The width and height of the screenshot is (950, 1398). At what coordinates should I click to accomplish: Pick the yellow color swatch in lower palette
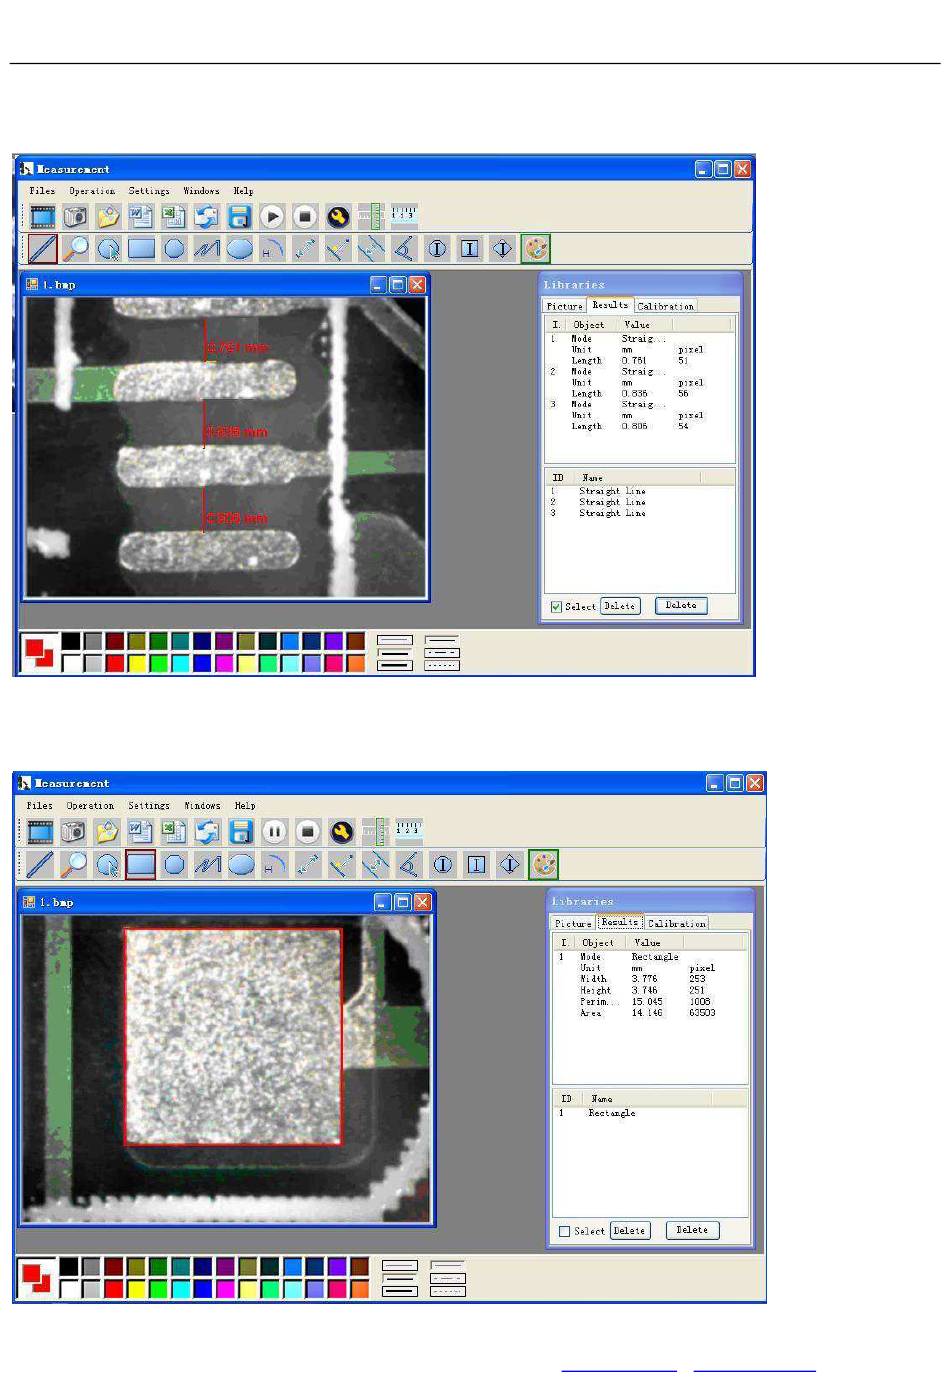(136, 1289)
